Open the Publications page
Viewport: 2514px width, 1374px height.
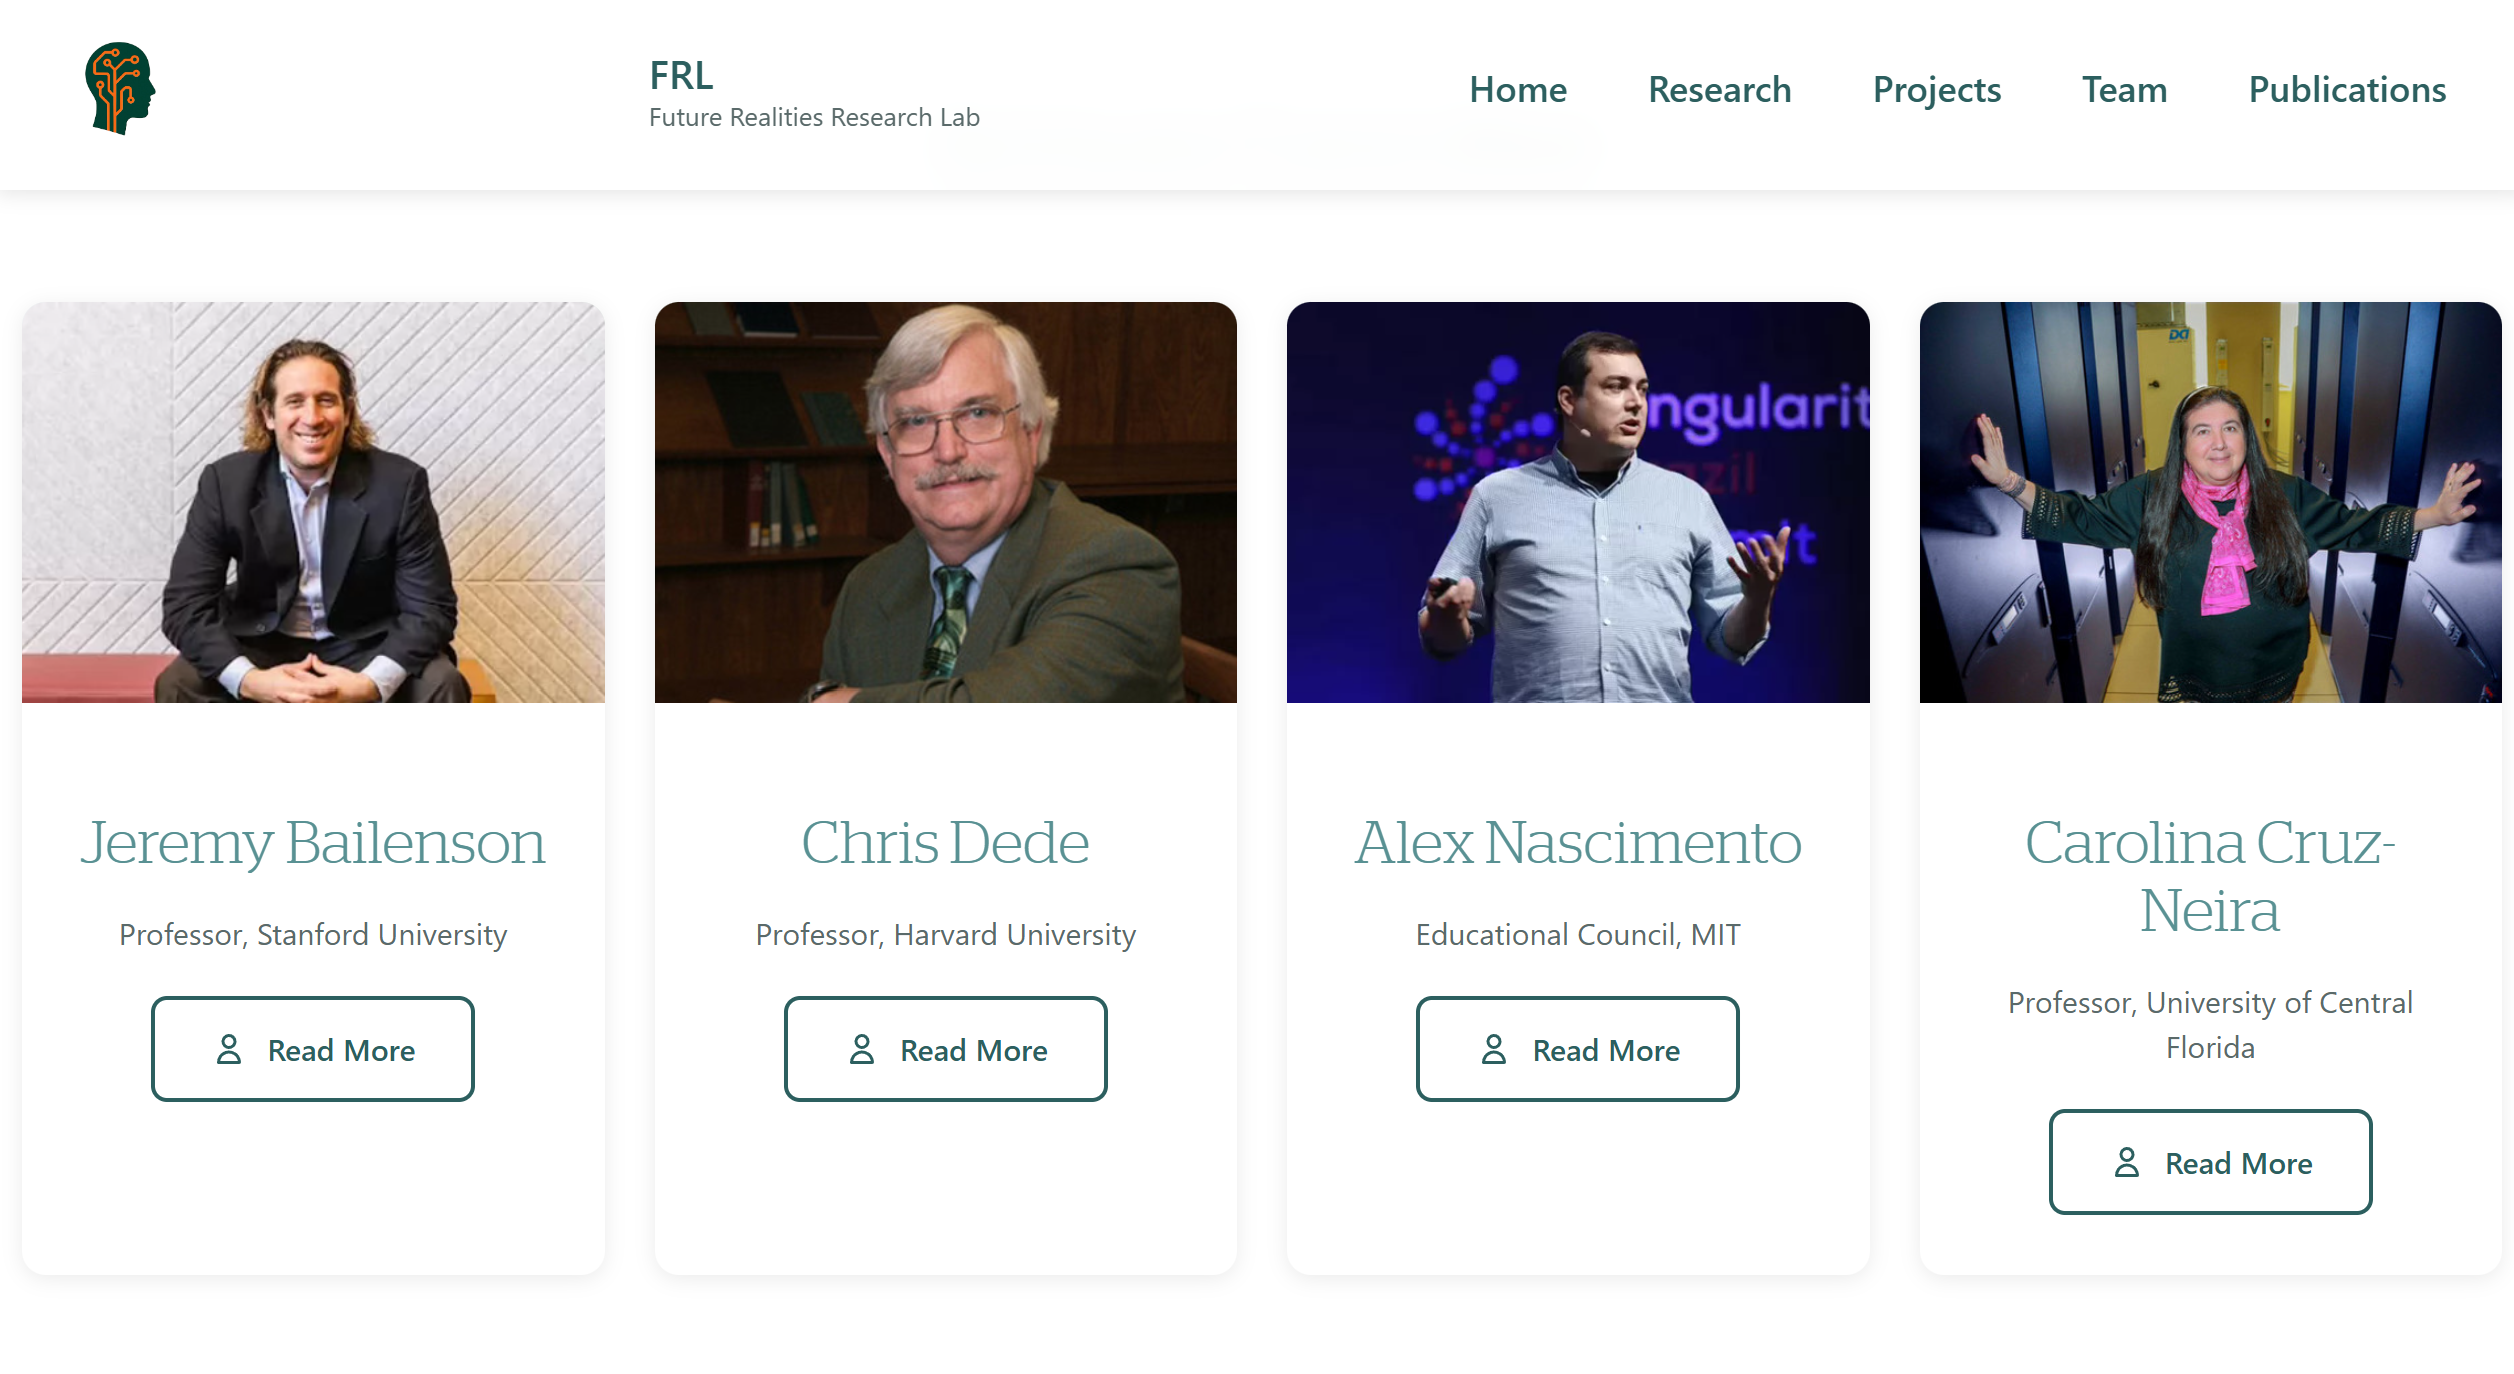[x=2347, y=90]
